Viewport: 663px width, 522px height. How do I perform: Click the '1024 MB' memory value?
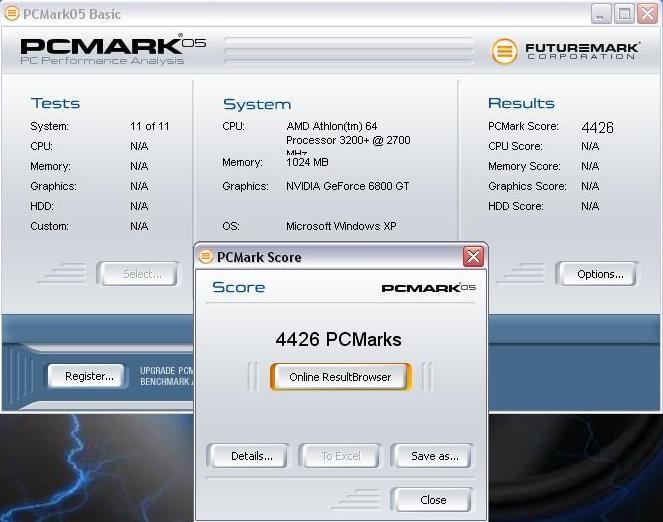(307, 162)
